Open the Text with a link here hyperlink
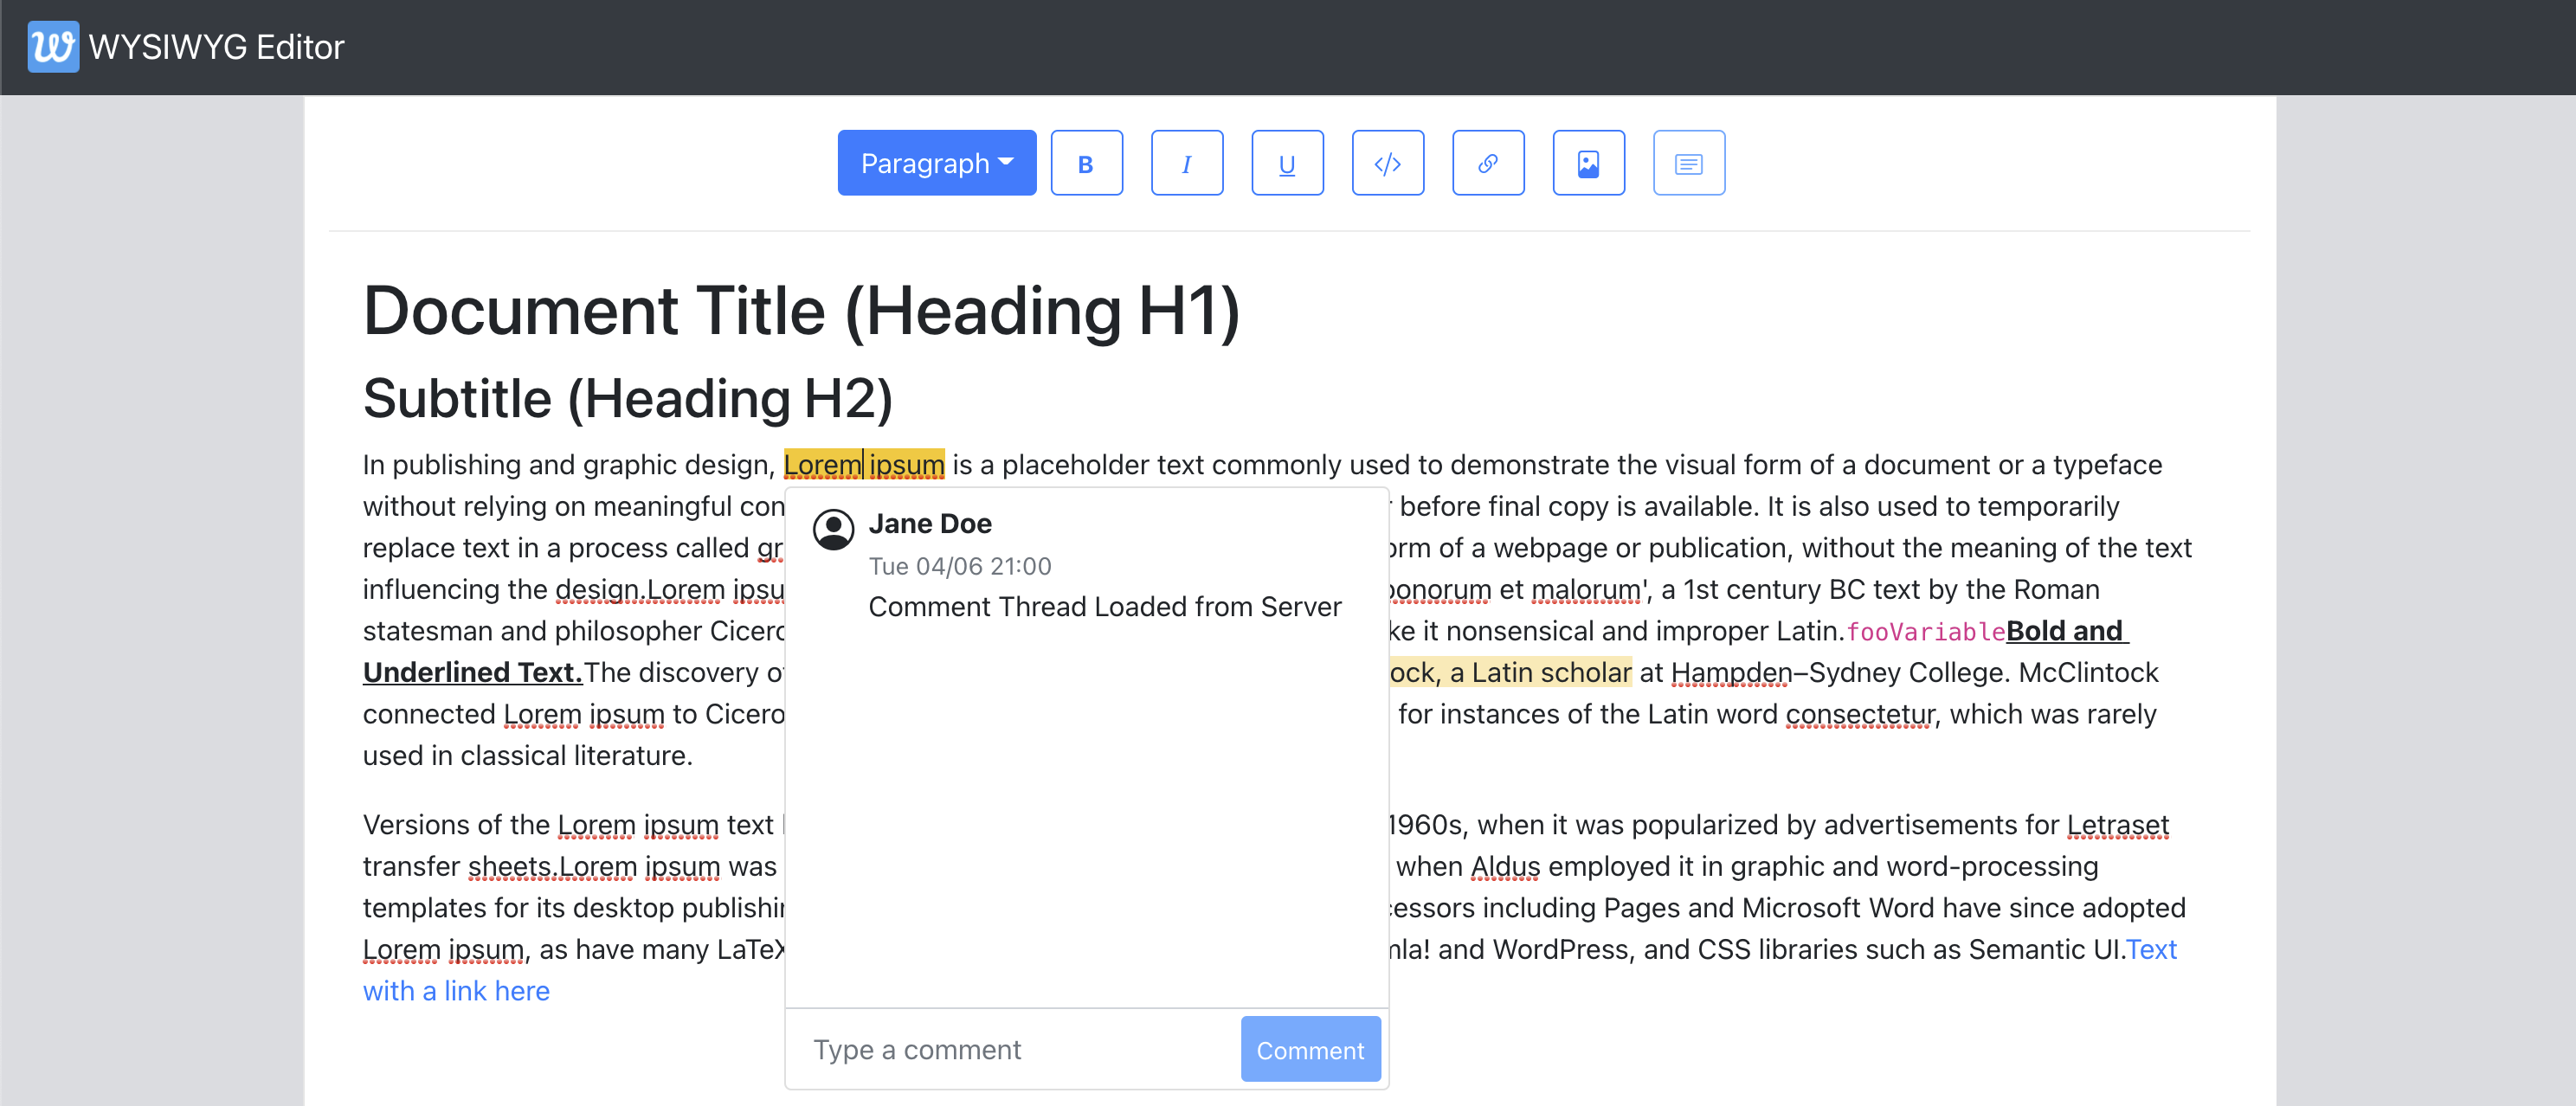The image size is (2576, 1106). click(x=456, y=990)
